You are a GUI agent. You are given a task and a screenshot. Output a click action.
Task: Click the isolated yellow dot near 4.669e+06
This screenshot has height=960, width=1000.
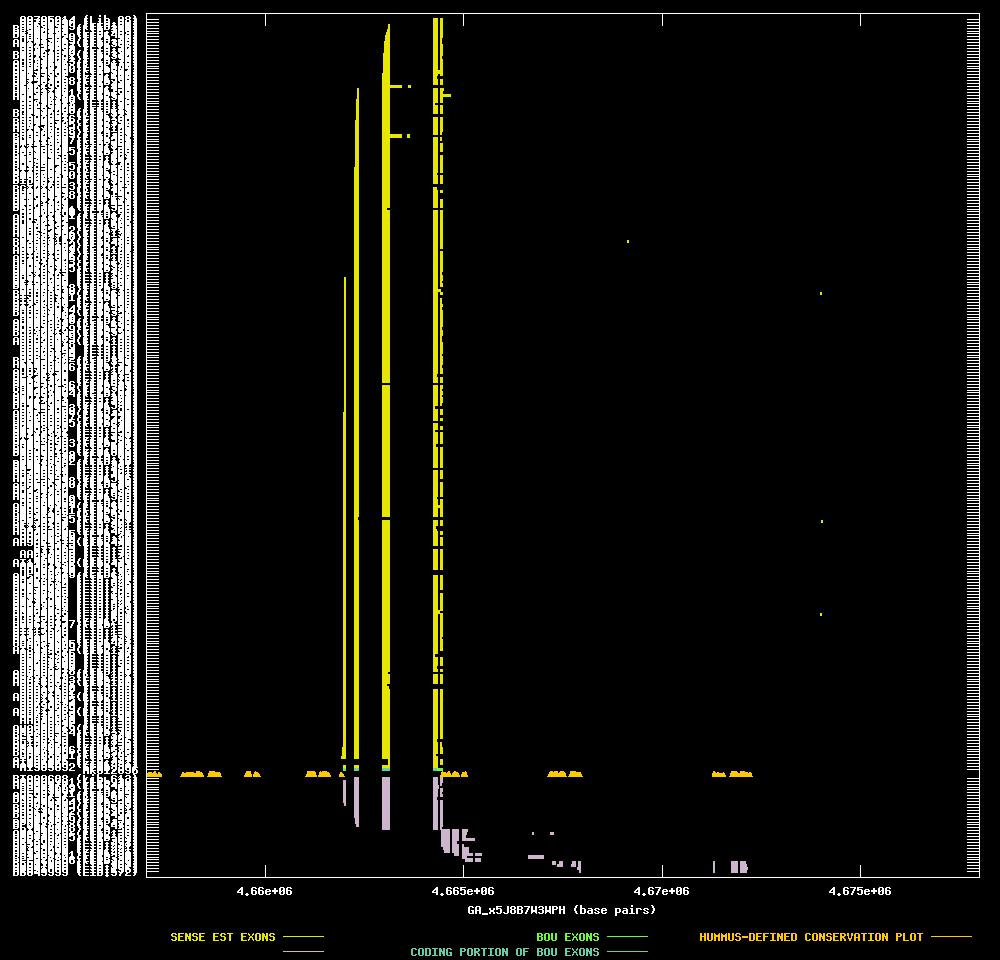click(x=628, y=242)
